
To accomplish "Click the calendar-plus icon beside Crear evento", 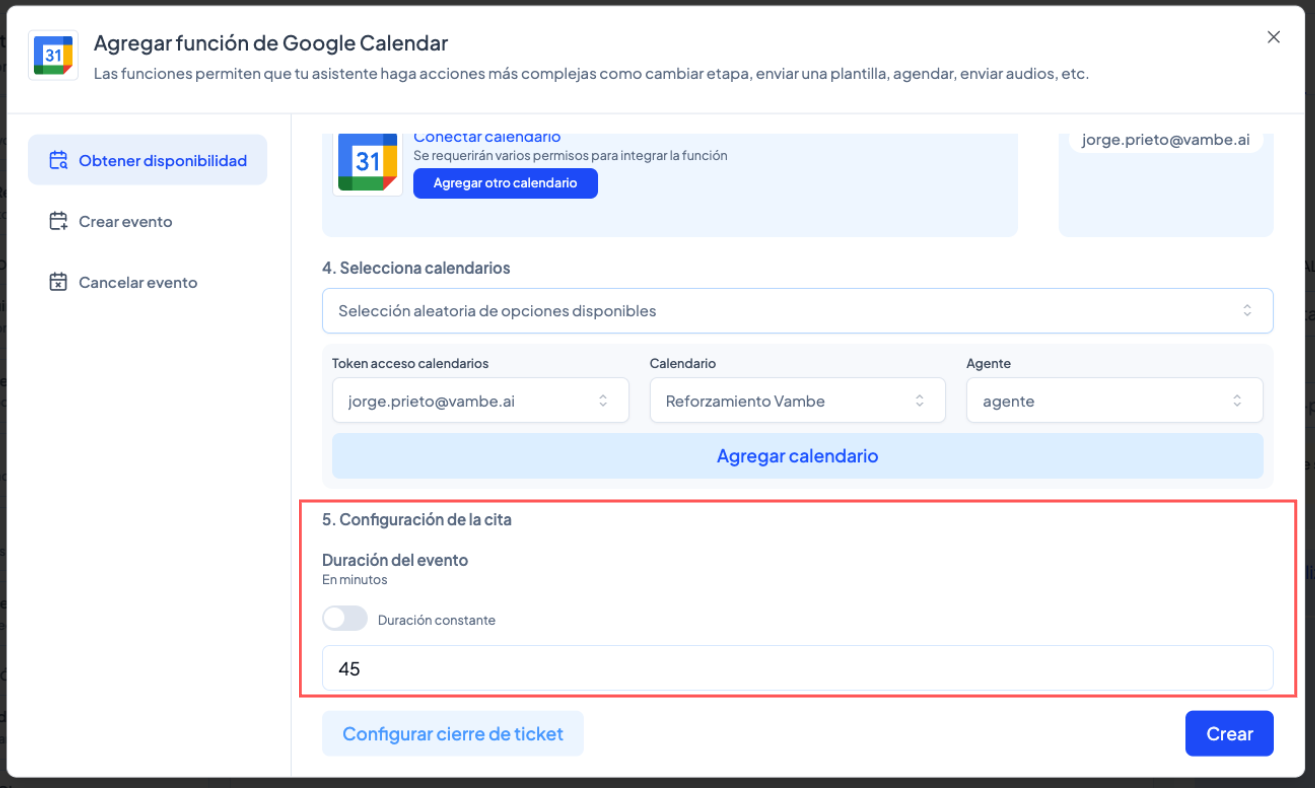I will pos(58,221).
